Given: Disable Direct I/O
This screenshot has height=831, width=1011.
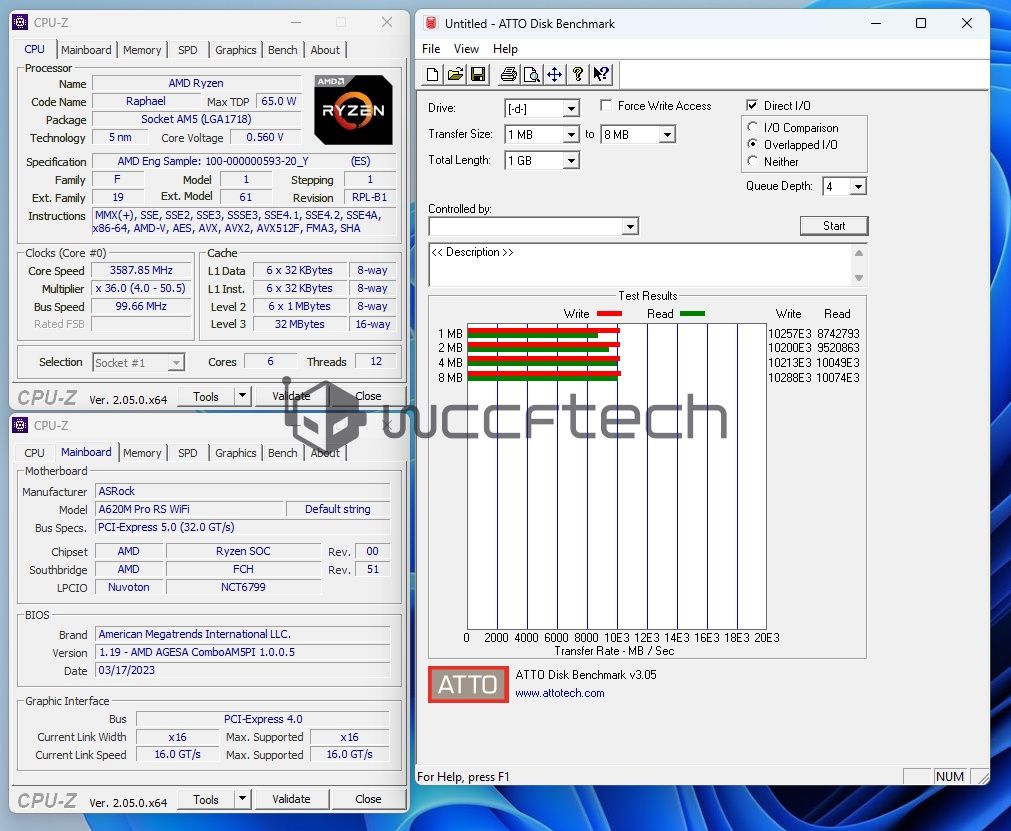Looking at the screenshot, I should tap(752, 105).
